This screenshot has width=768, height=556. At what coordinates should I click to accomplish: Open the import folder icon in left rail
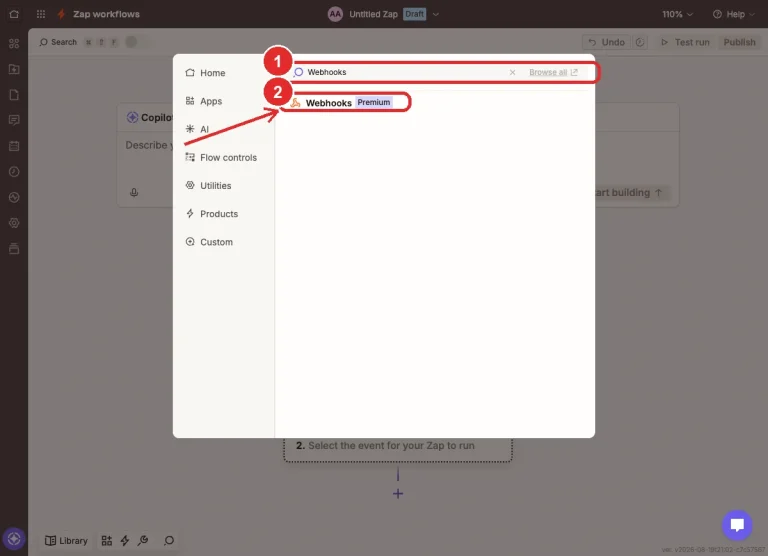tap(14, 69)
